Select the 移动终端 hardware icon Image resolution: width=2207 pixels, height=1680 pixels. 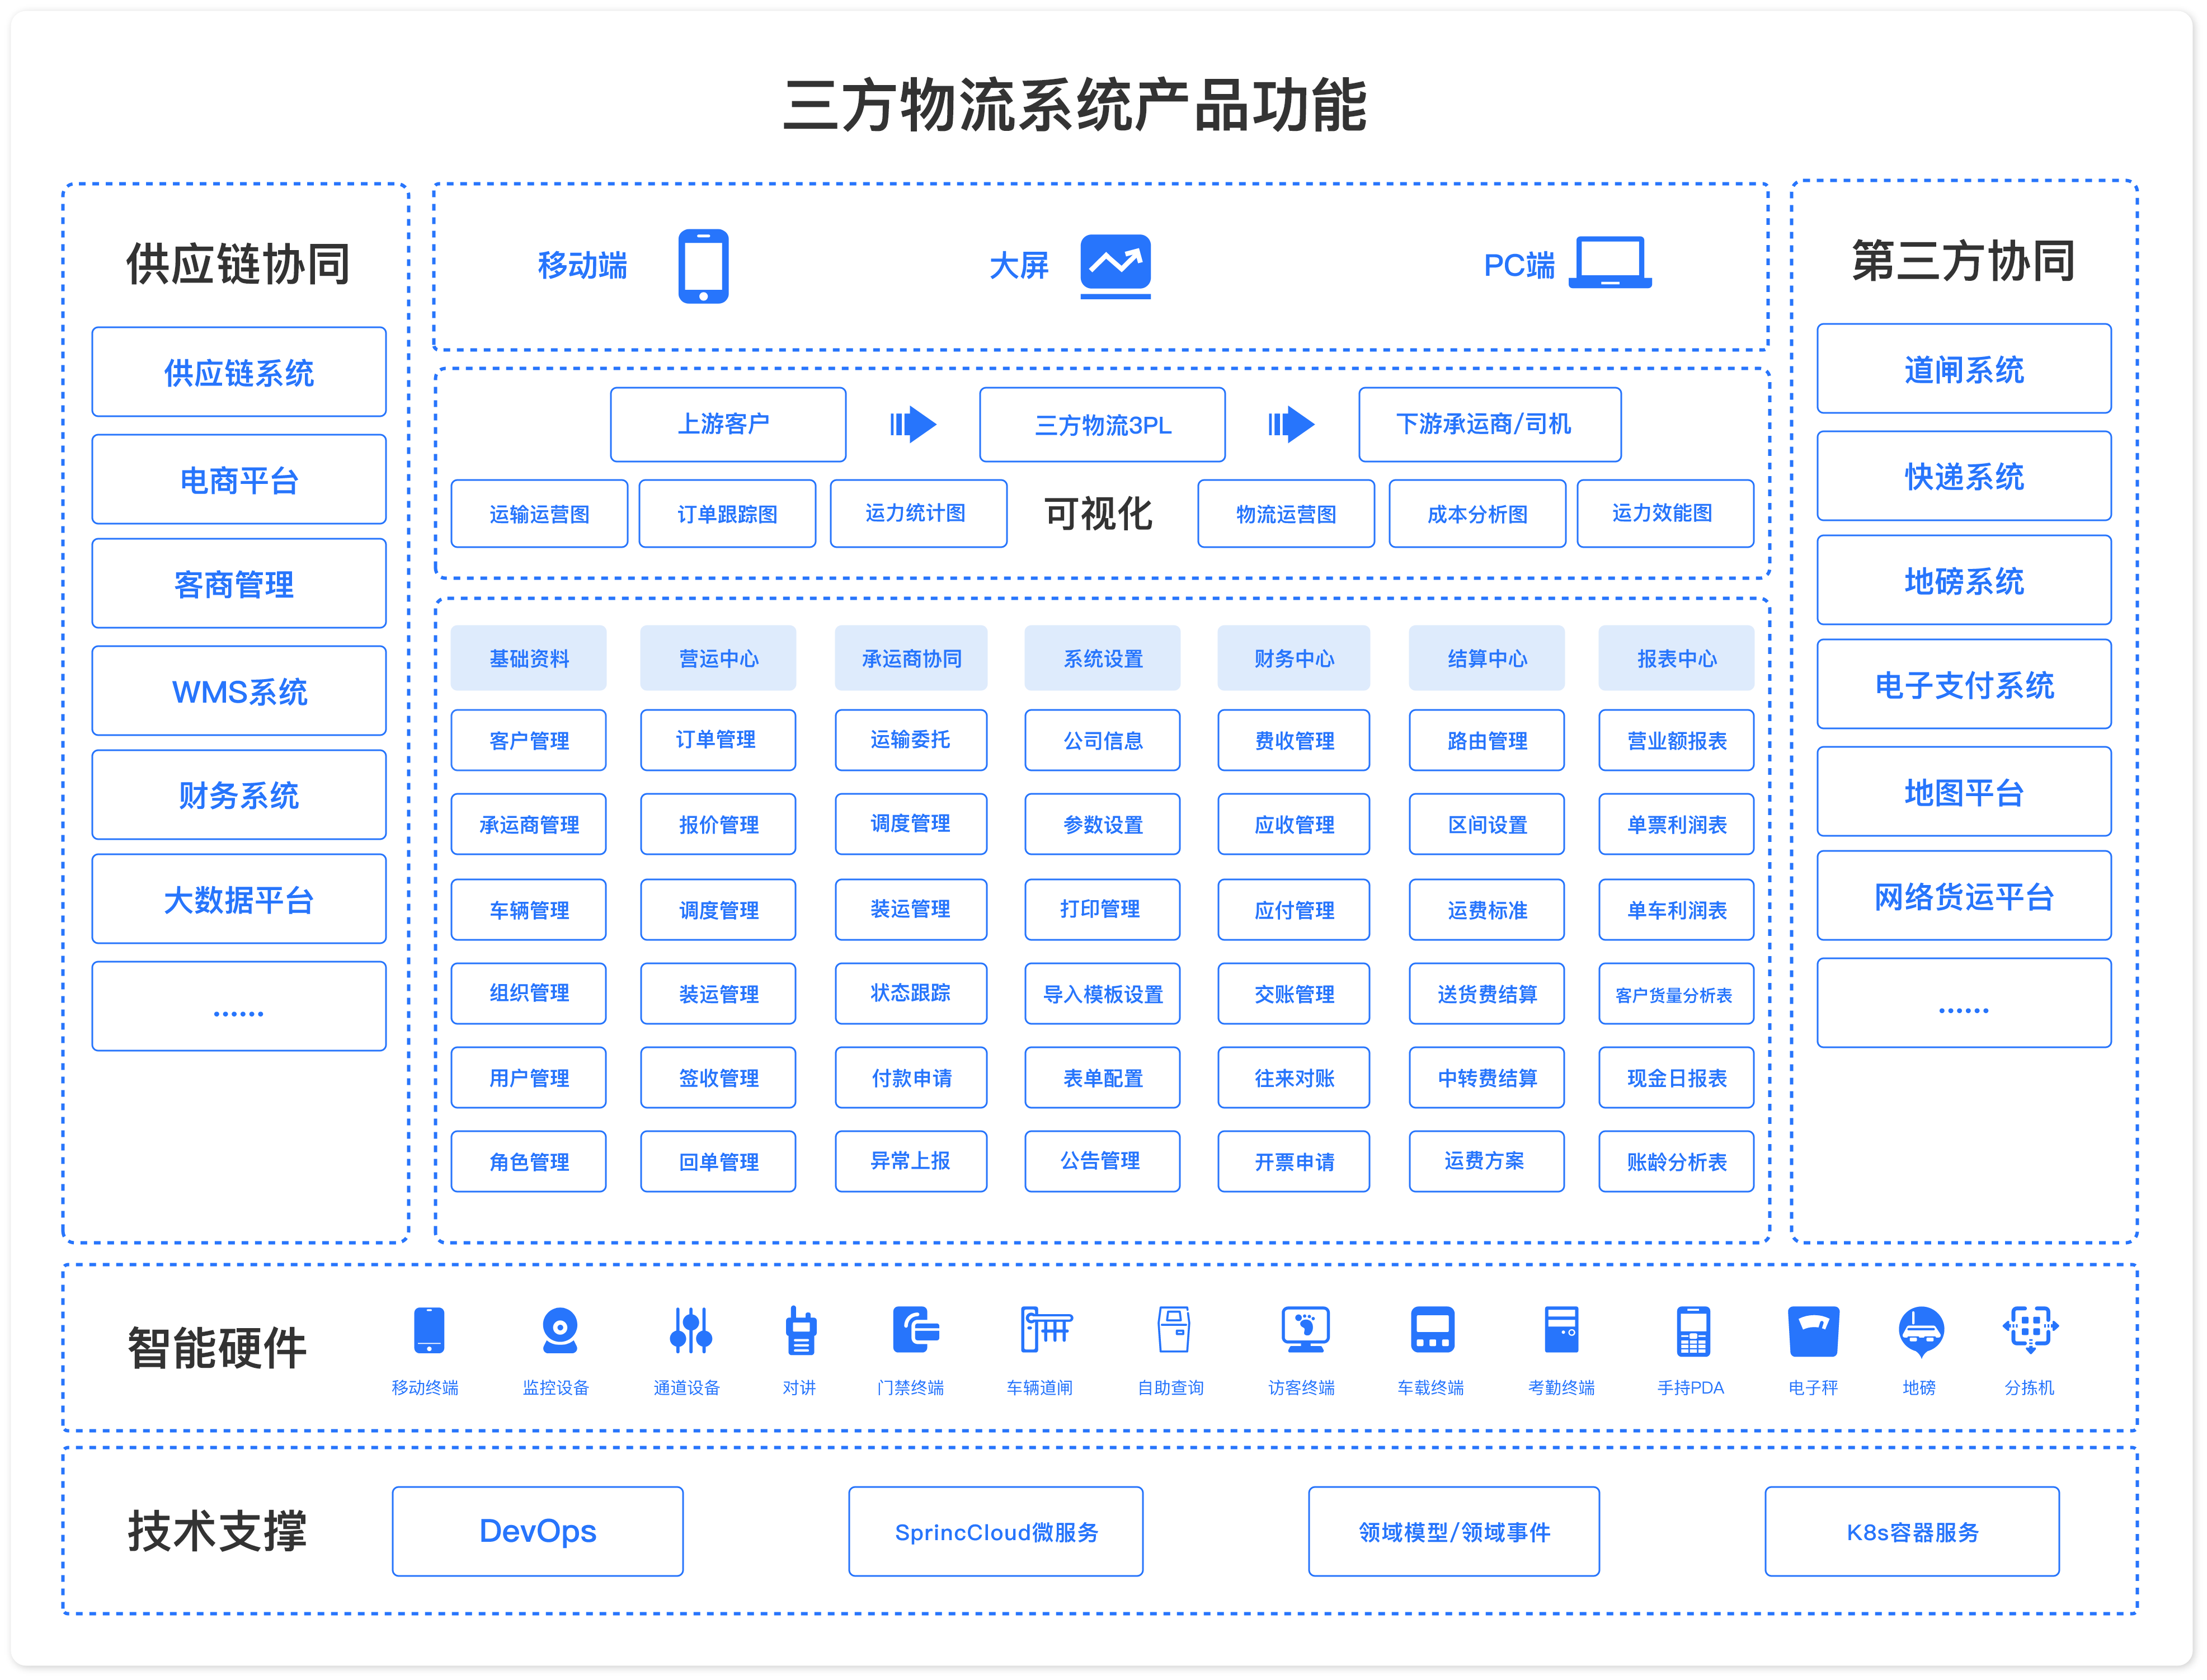click(x=429, y=1330)
